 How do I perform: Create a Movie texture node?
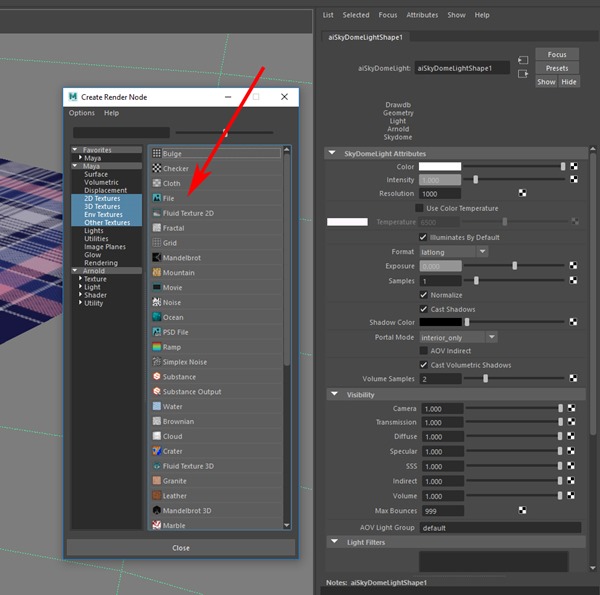pos(216,288)
